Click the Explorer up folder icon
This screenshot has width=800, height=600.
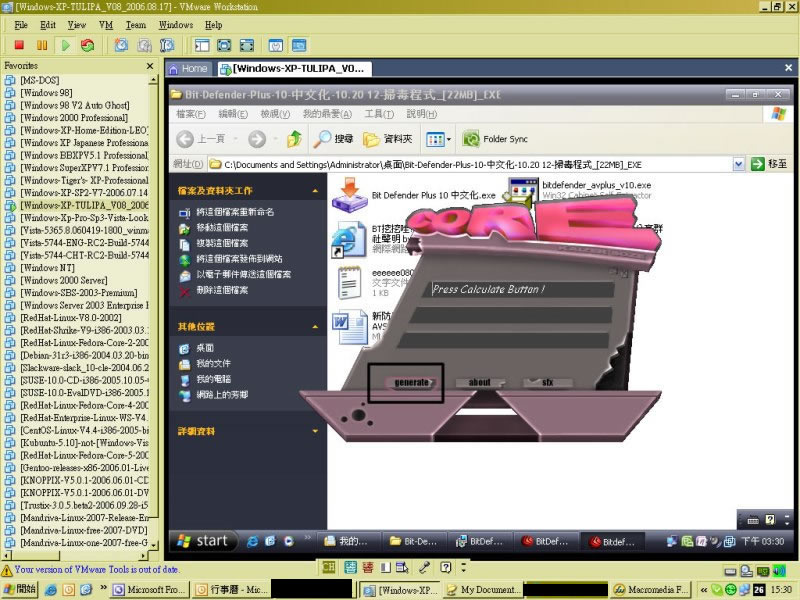coord(294,139)
